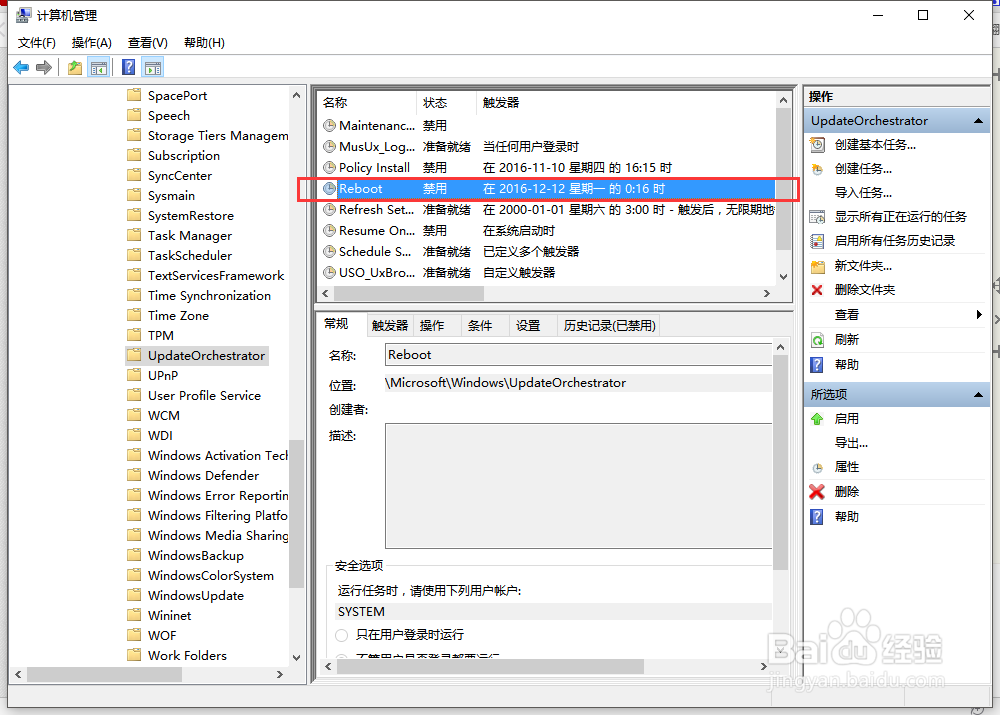
Task: Select the New Folder (新文件夹) icon
Action: pyautogui.click(x=815, y=265)
